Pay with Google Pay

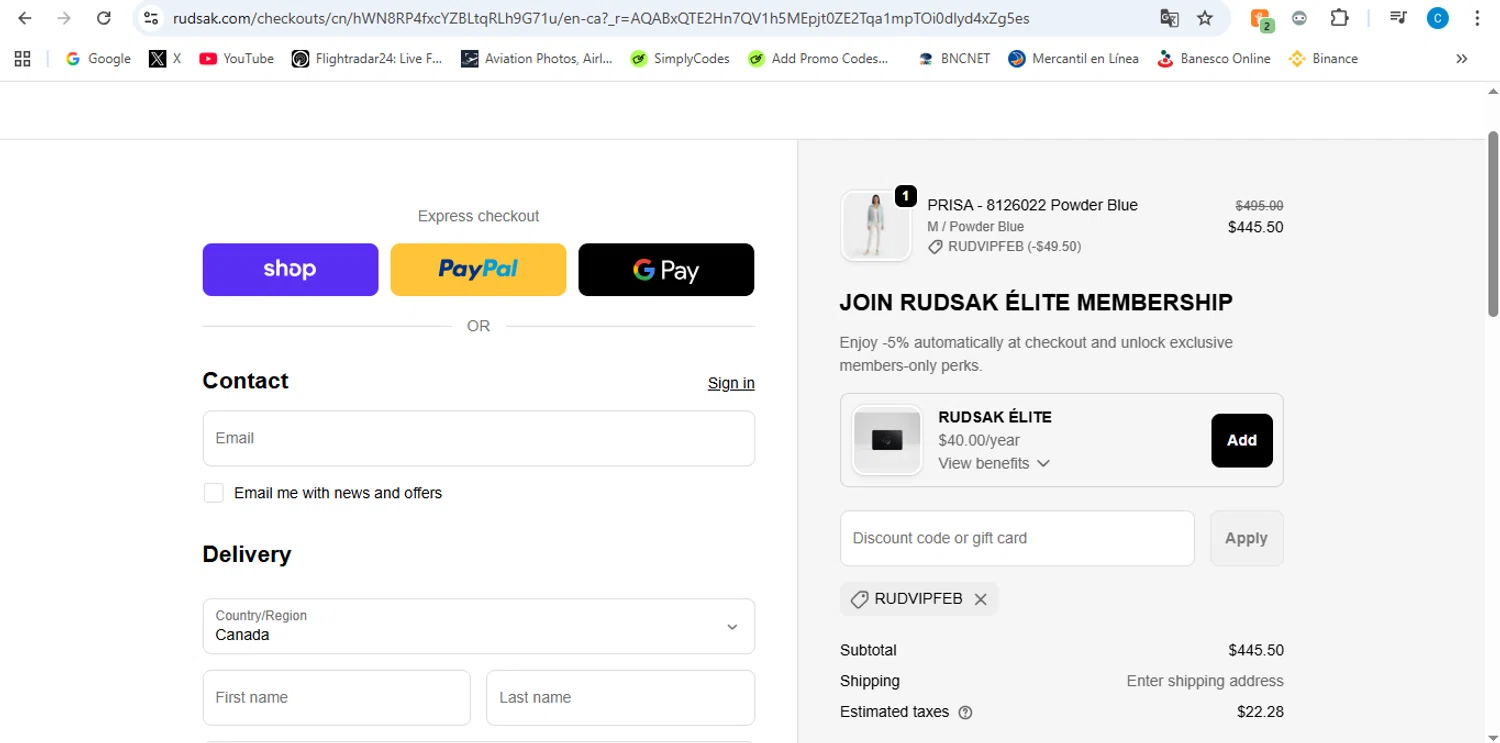click(666, 270)
